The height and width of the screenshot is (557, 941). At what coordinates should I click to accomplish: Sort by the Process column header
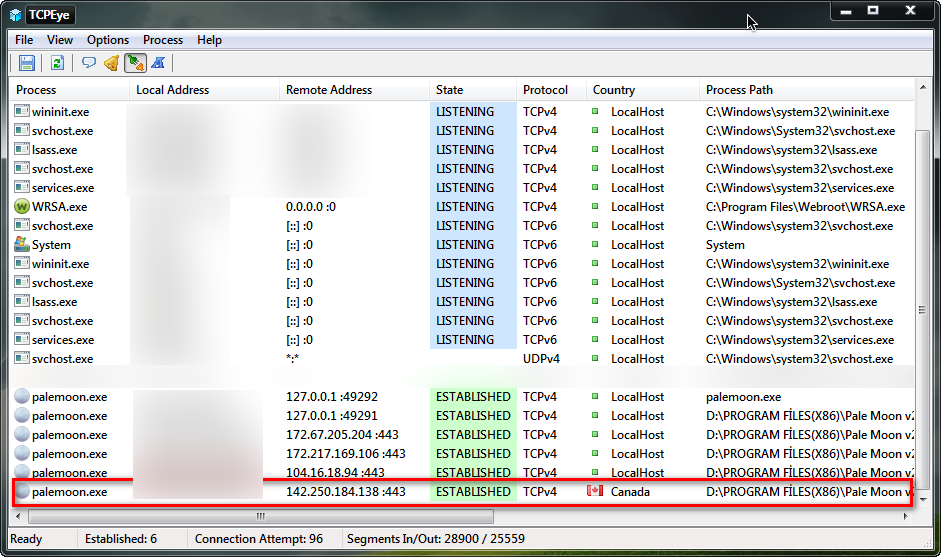[69, 89]
